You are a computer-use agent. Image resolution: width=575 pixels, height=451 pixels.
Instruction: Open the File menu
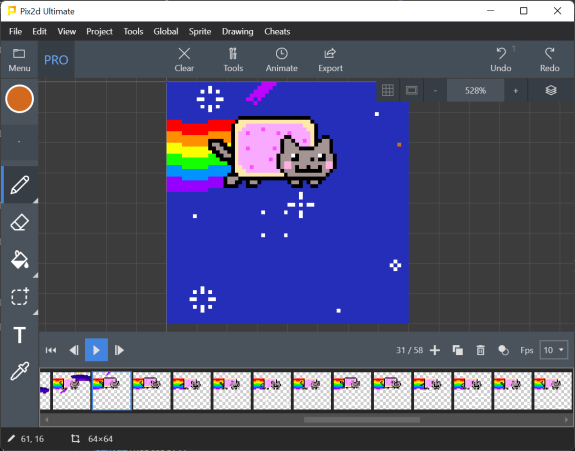point(15,32)
